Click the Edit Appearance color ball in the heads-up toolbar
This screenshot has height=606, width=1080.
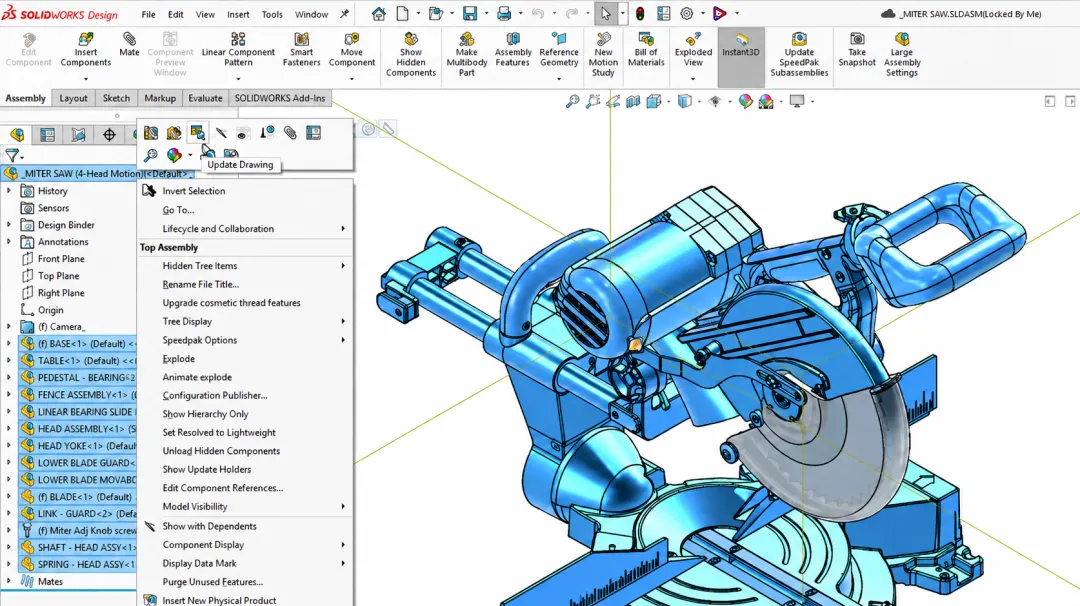[745, 102]
